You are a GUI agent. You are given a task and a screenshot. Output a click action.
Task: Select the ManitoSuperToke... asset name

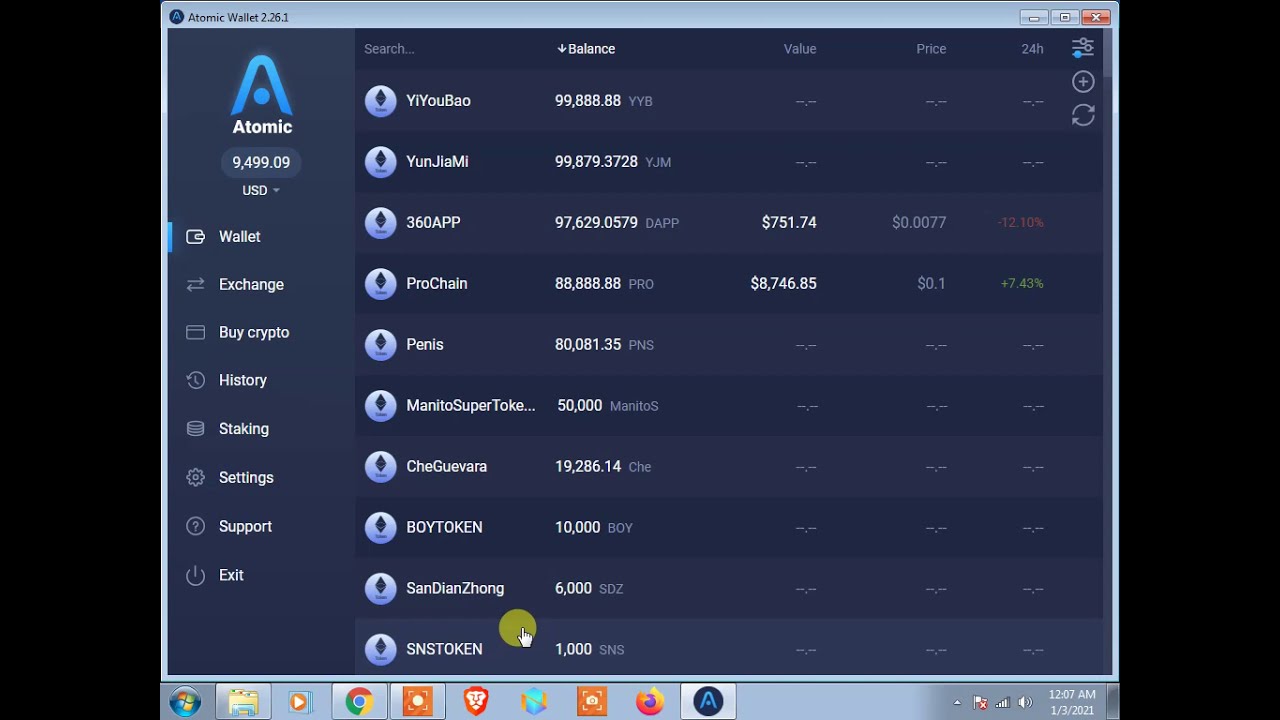click(x=471, y=406)
